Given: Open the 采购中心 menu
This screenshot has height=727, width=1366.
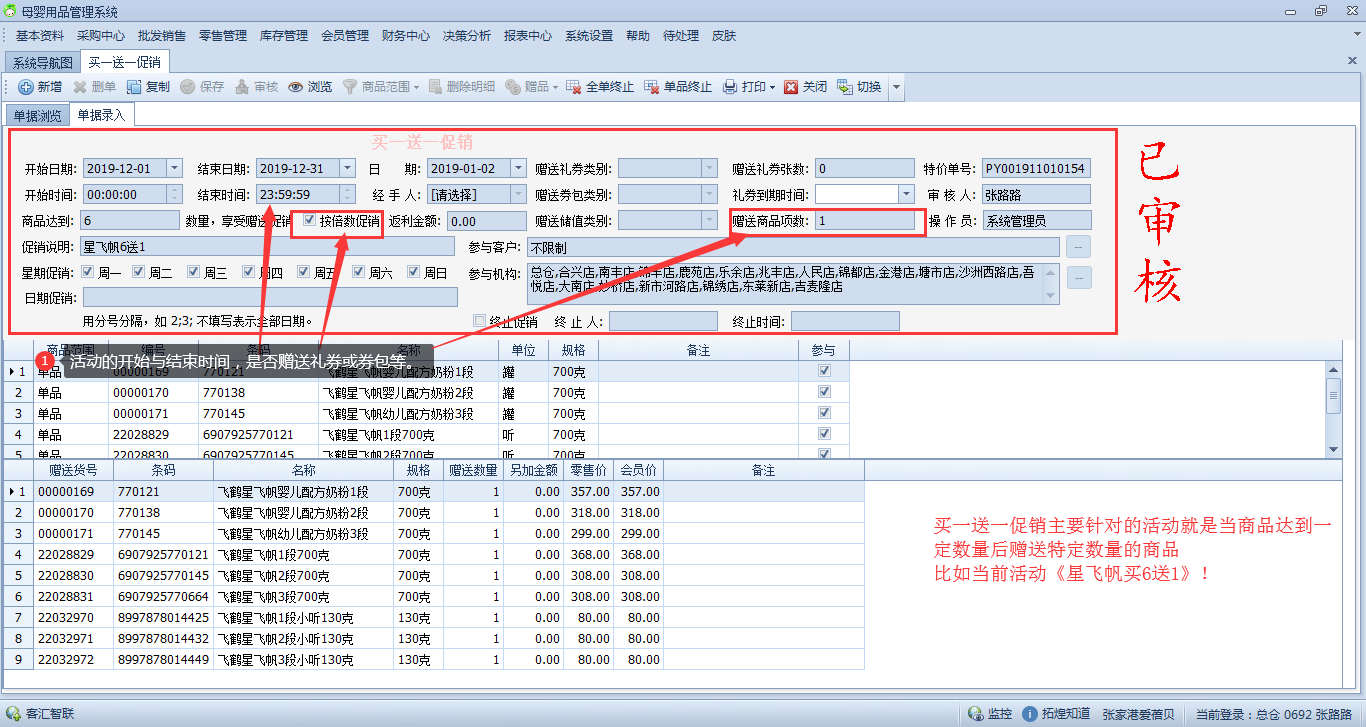Looking at the screenshot, I should [101, 36].
